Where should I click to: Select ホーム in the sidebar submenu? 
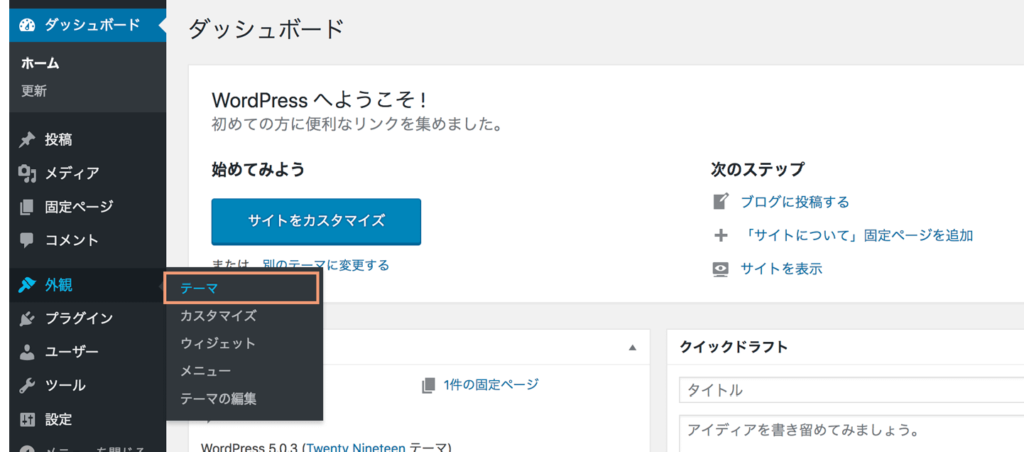click(40, 64)
